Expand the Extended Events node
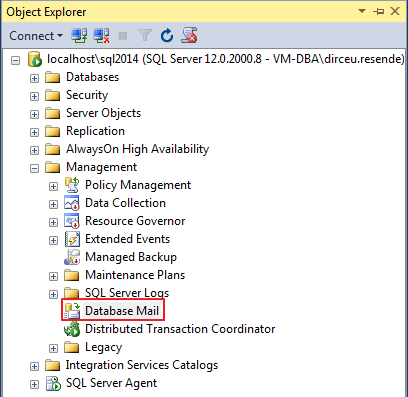This screenshot has width=408, height=397. [53, 240]
